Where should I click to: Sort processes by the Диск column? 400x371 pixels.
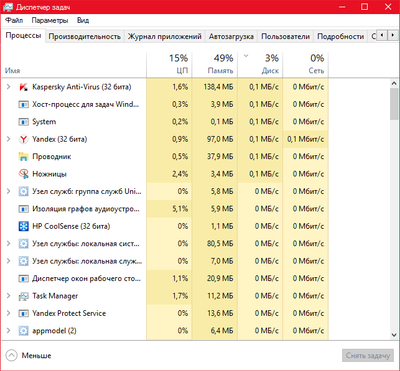click(x=260, y=65)
